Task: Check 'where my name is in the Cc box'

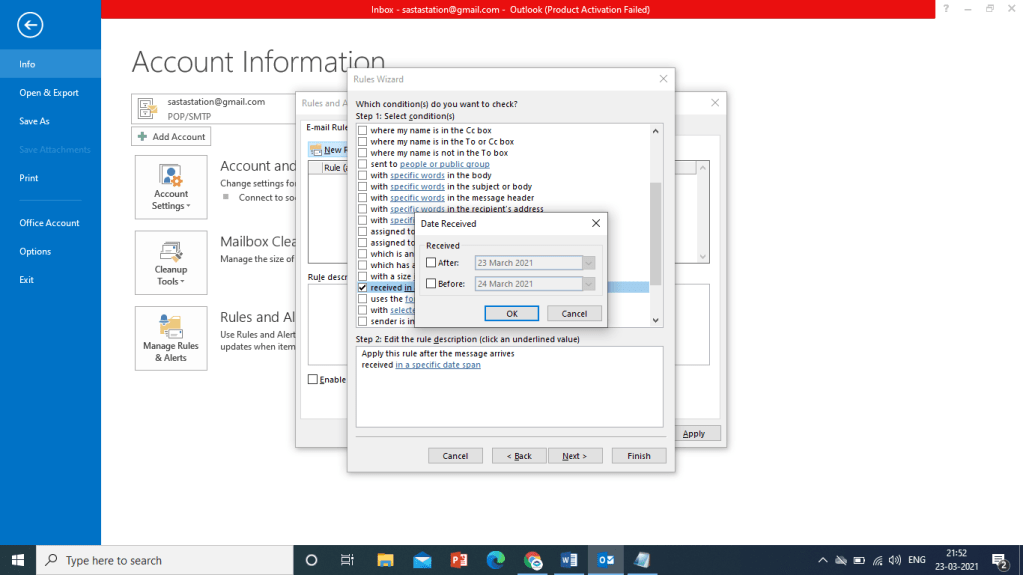Action: [x=363, y=131]
